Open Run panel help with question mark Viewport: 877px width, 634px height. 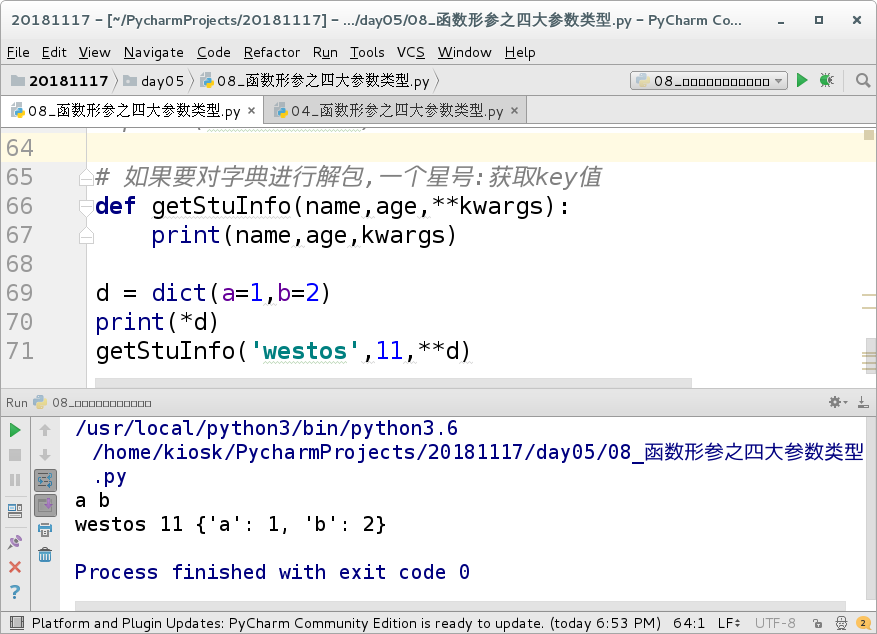coord(14,589)
